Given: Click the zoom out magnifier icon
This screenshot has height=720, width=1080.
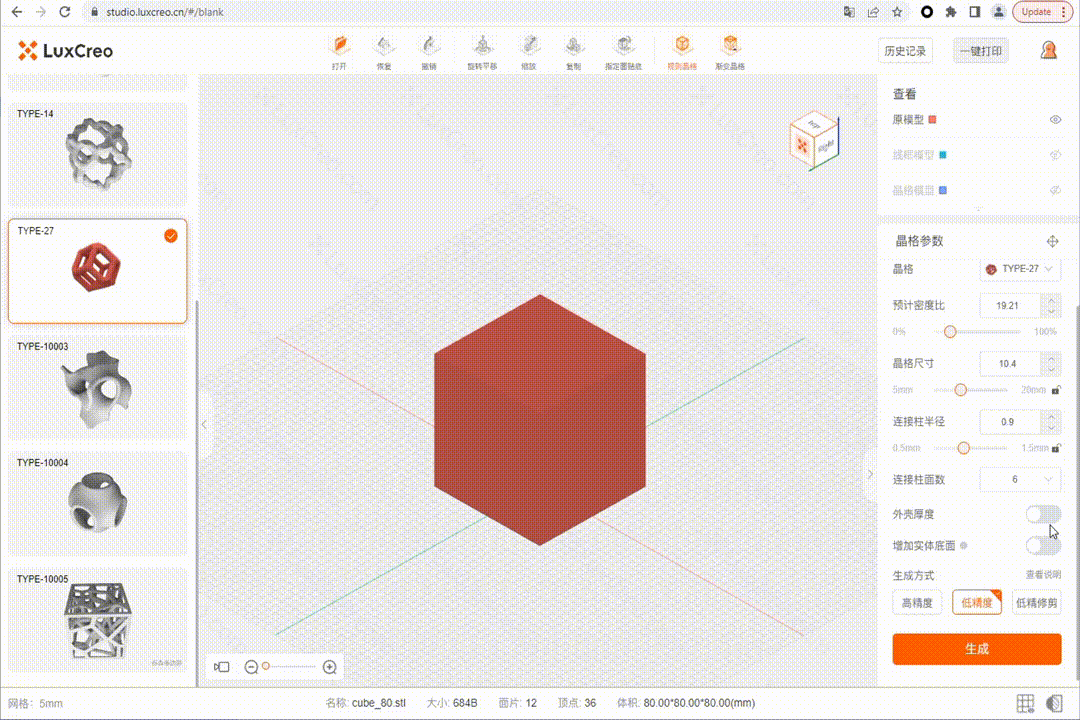Looking at the screenshot, I should tap(251, 667).
